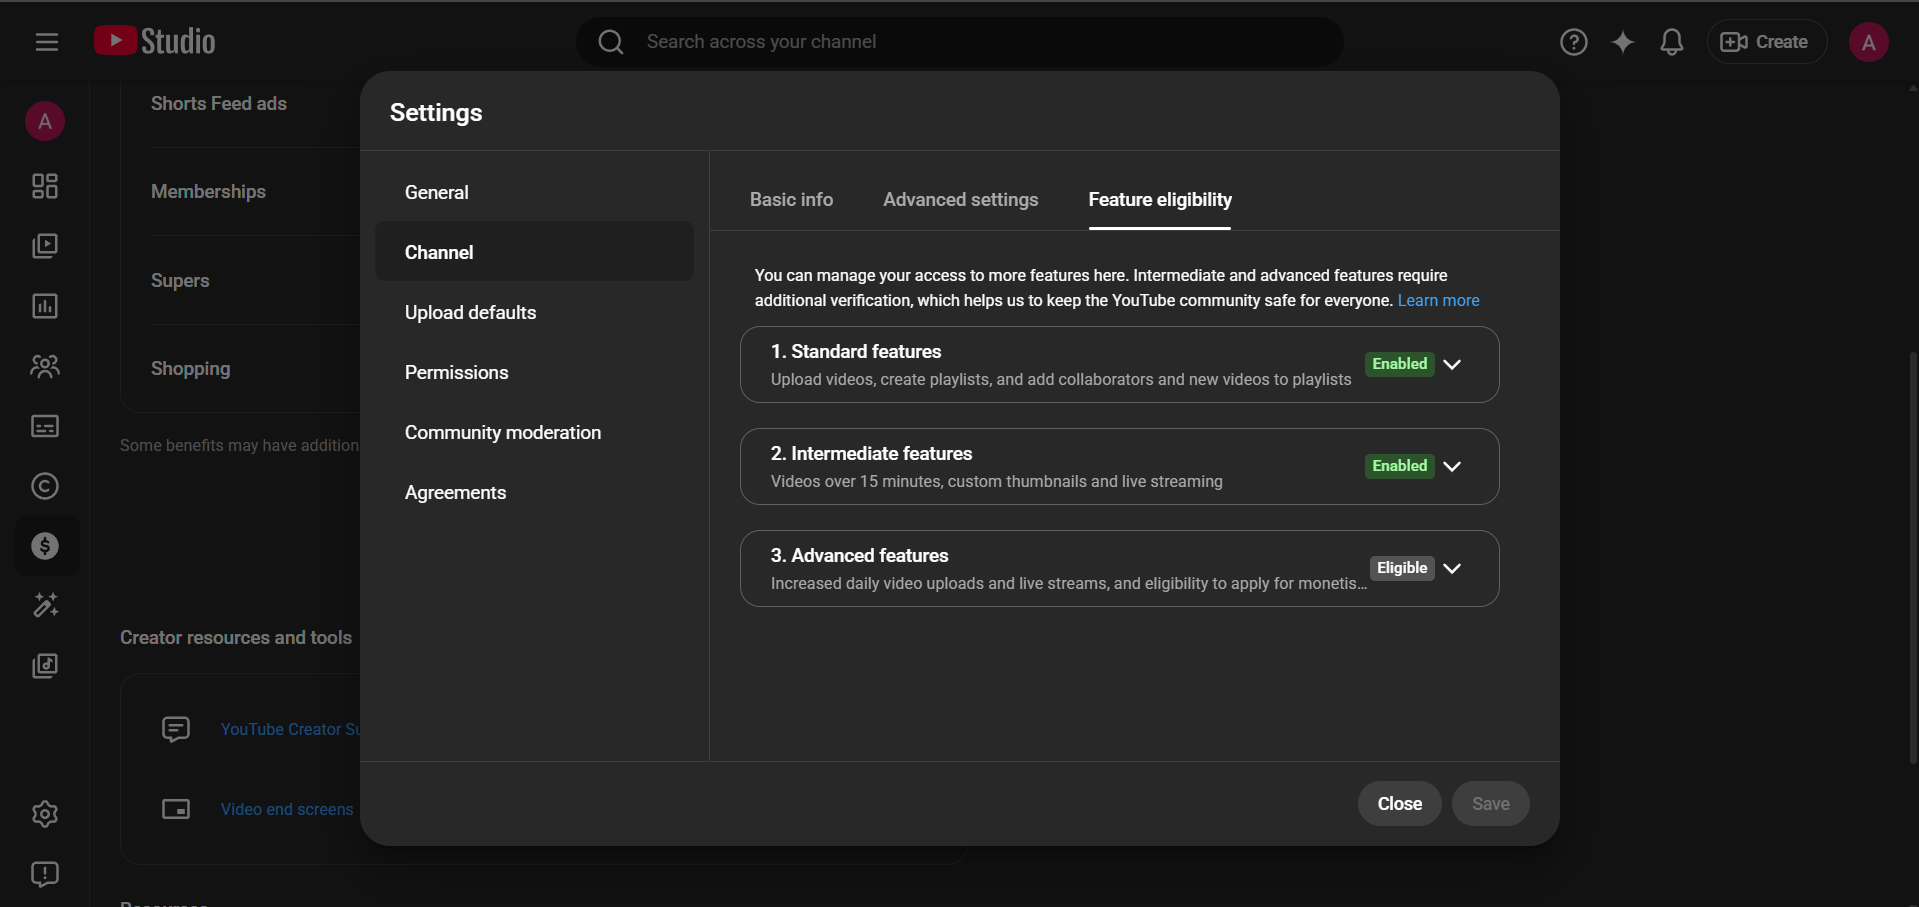The height and width of the screenshot is (907, 1919).
Task: Click the Close button in Settings
Action: (x=1399, y=804)
